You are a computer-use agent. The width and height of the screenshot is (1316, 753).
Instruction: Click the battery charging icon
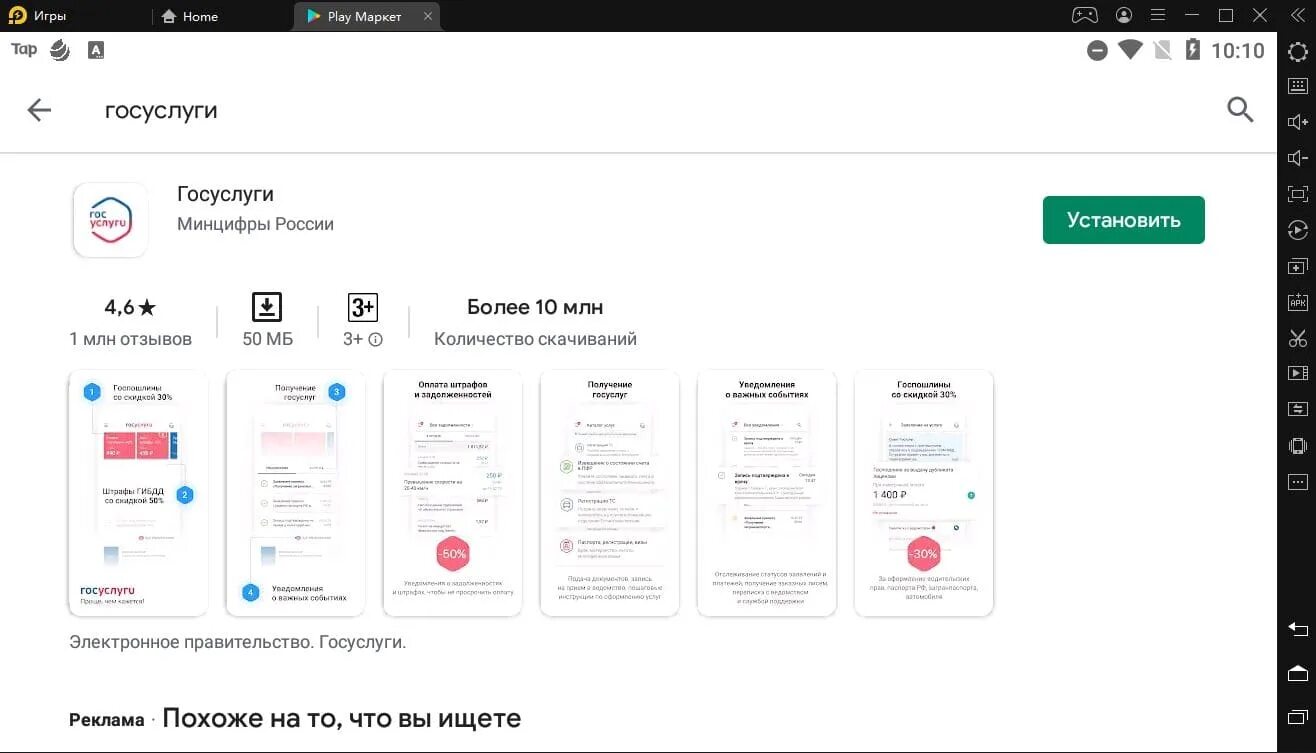coord(1192,50)
